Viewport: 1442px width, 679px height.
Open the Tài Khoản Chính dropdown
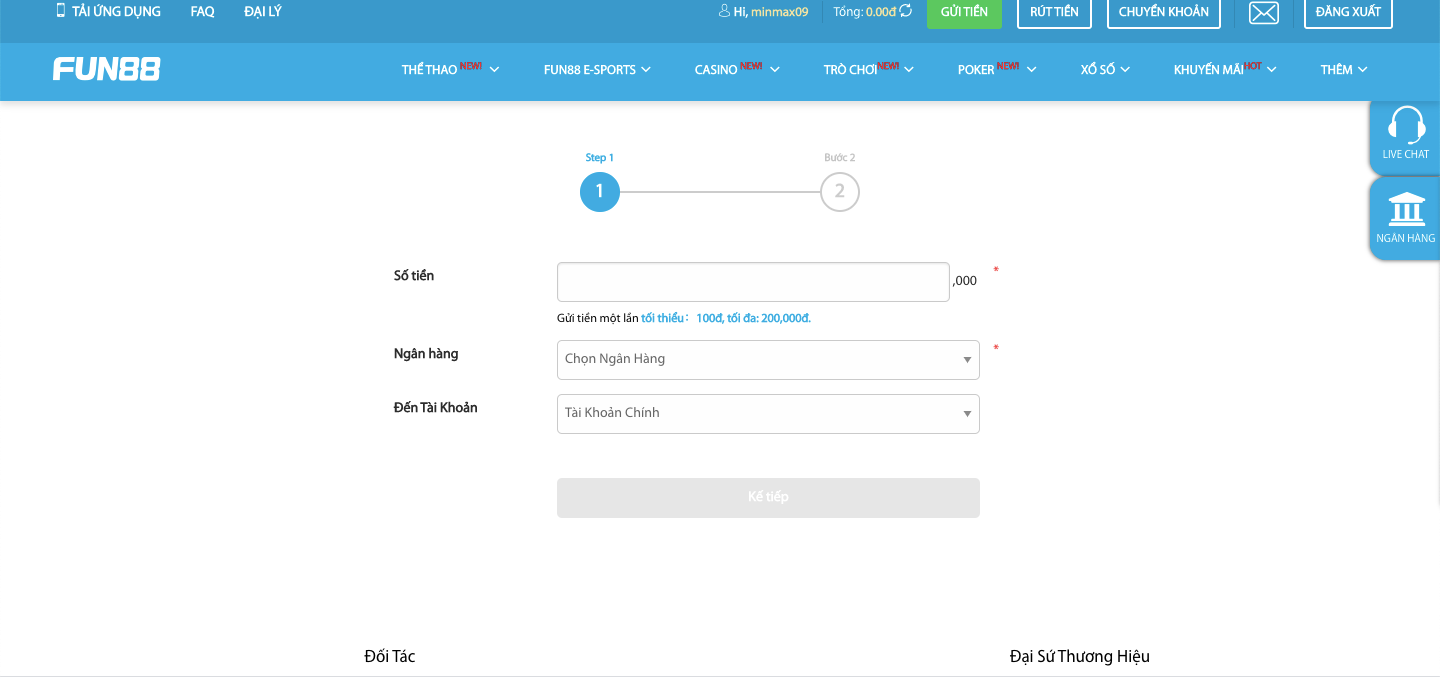[768, 414]
